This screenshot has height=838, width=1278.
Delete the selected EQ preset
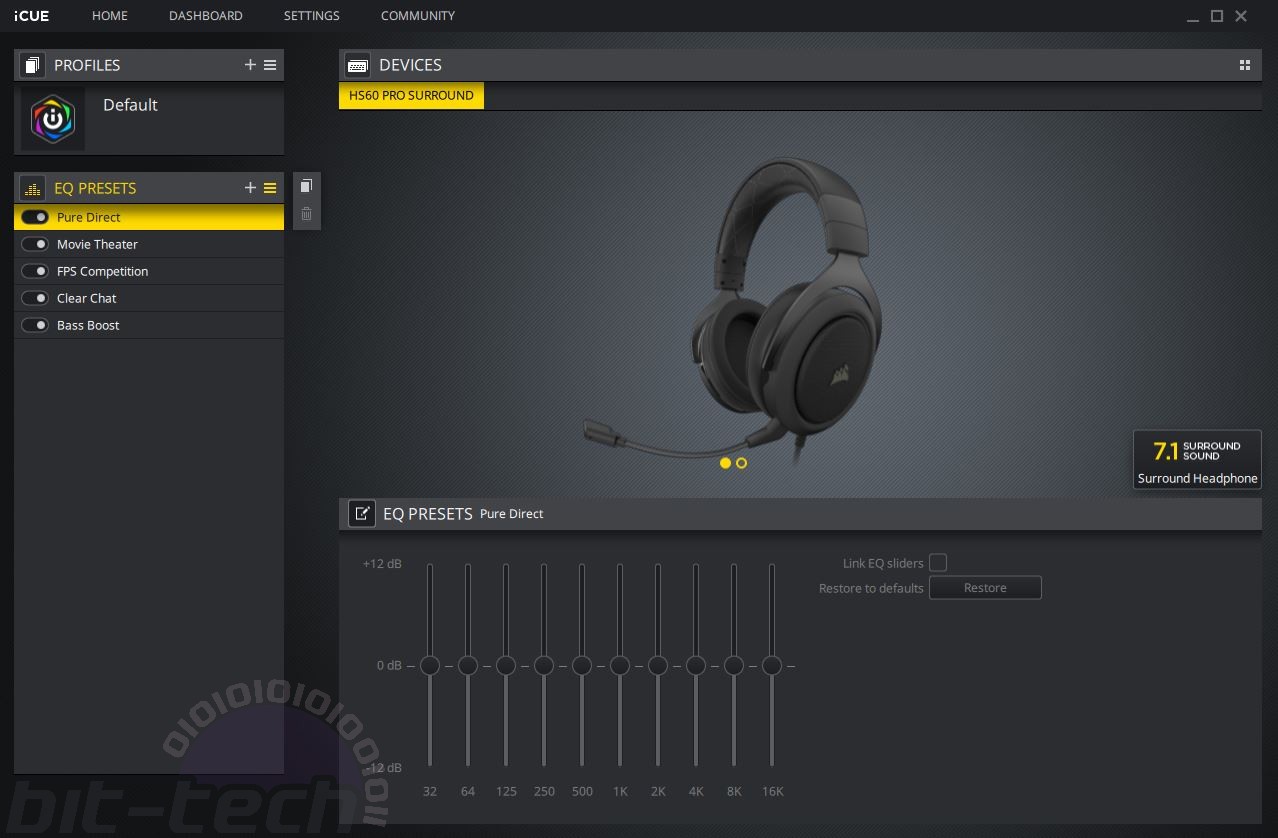[307, 214]
